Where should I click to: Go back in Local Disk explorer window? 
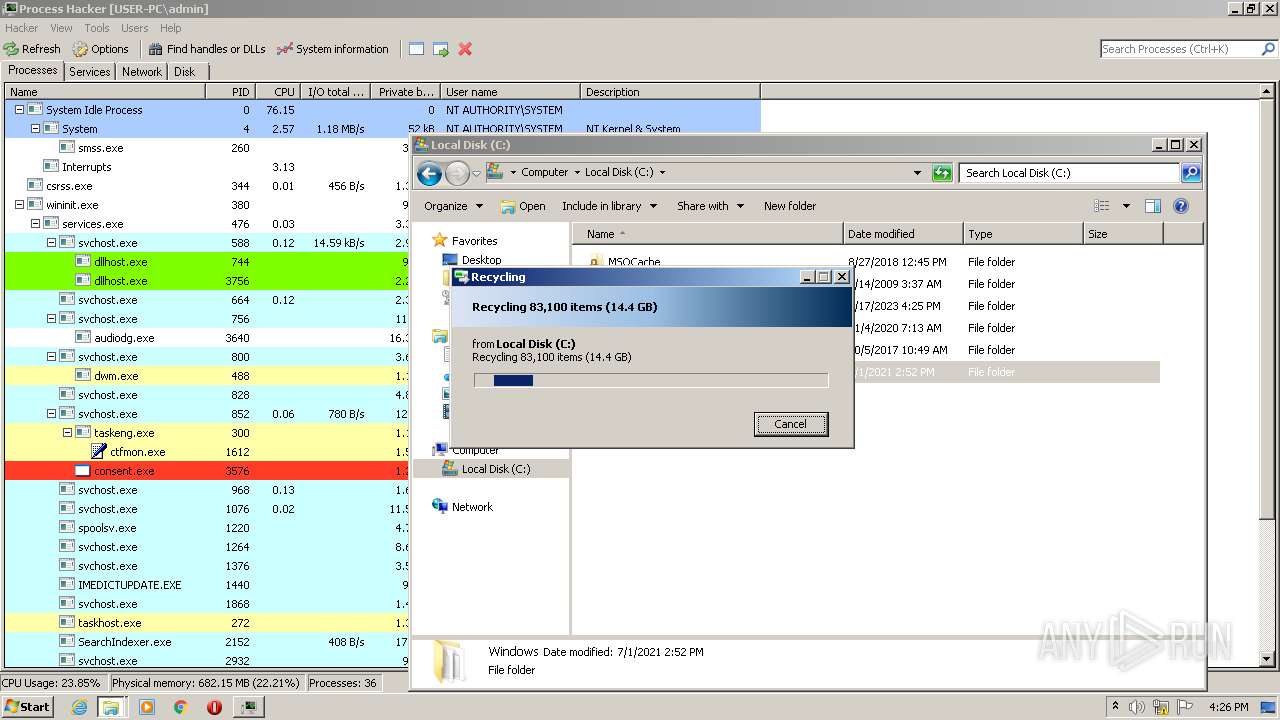[430, 174]
